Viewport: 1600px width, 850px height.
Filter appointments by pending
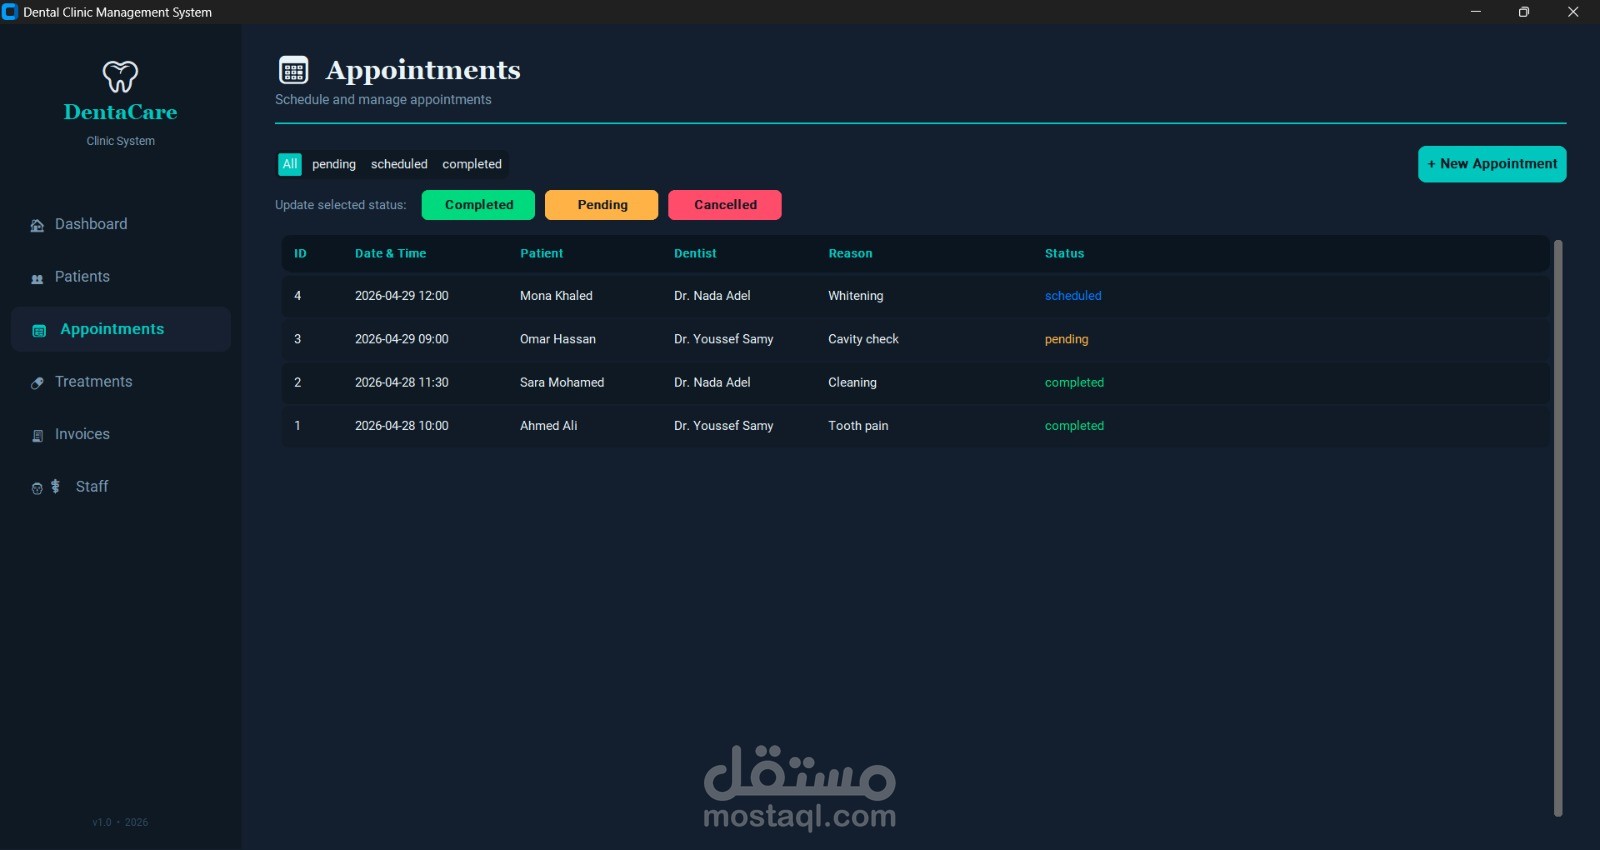click(334, 164)
